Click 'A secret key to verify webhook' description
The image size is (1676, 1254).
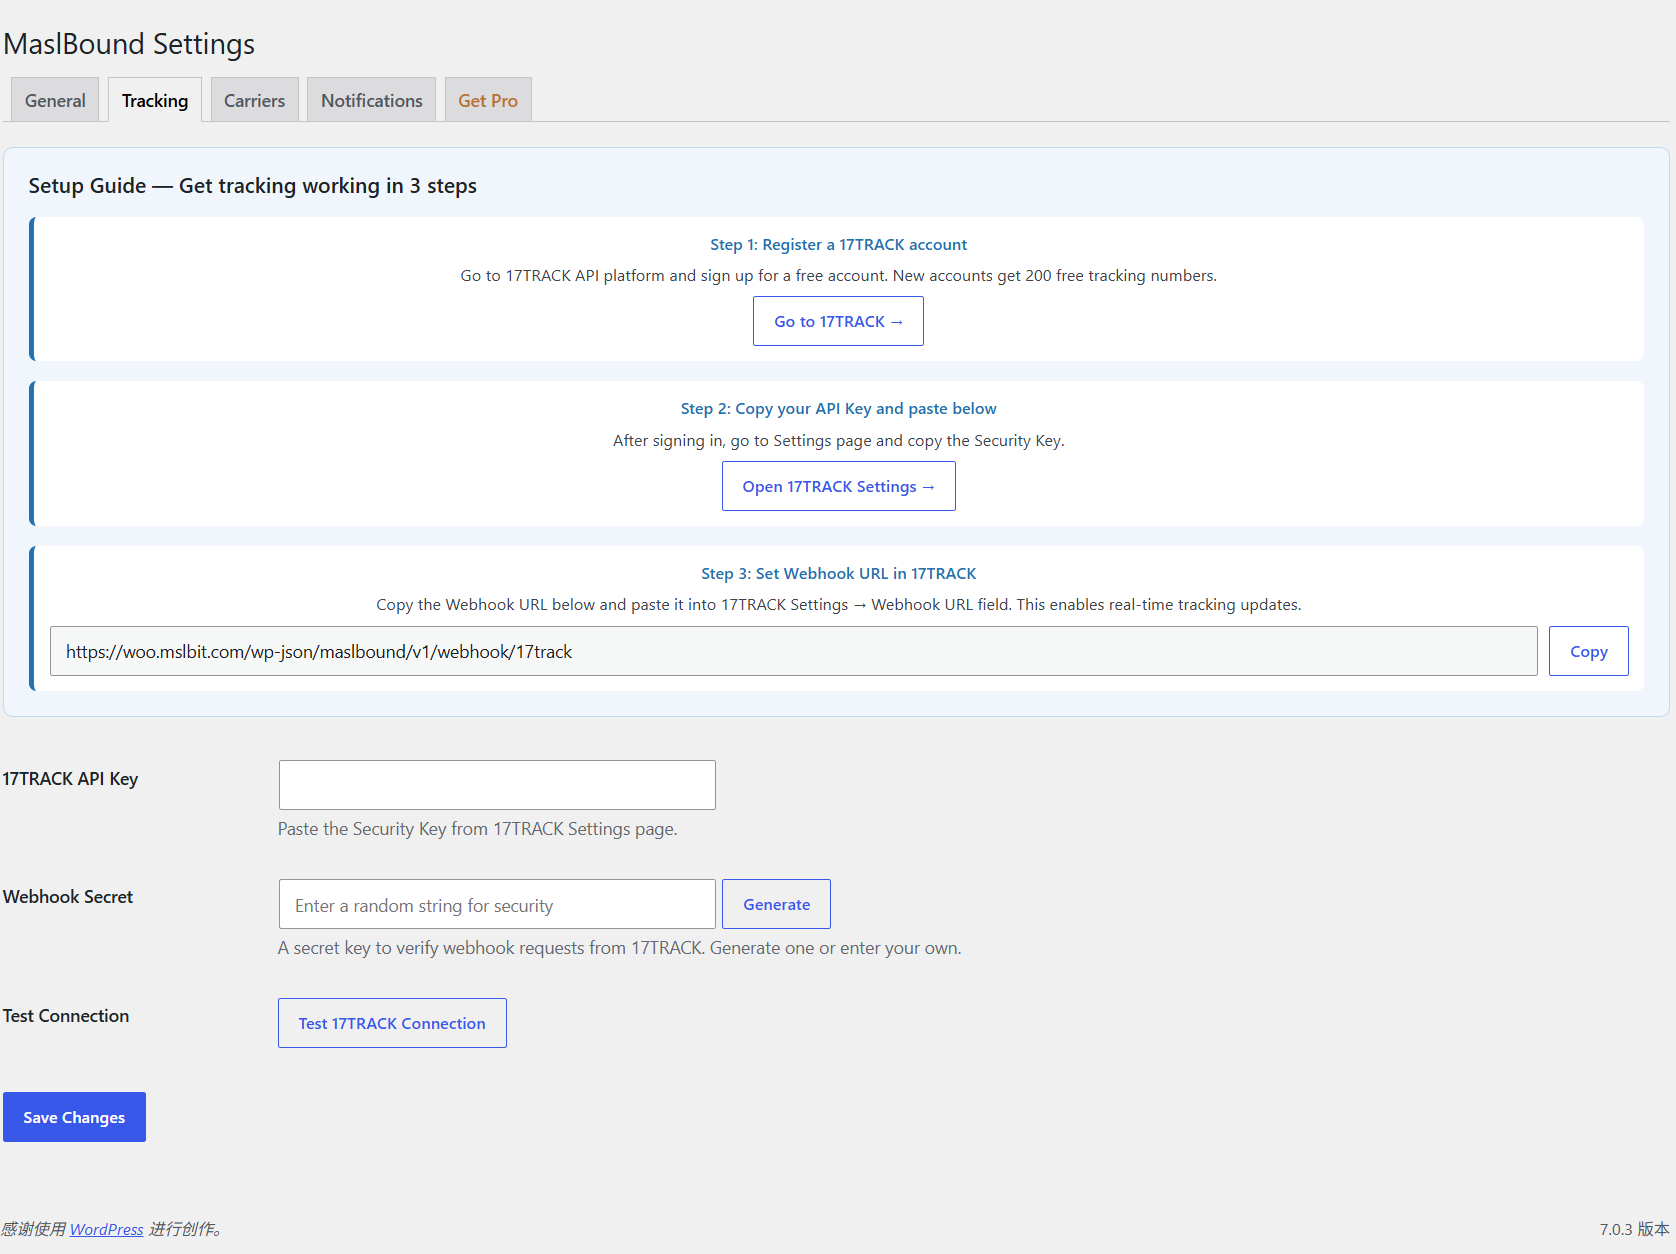[x=619, y=948]
